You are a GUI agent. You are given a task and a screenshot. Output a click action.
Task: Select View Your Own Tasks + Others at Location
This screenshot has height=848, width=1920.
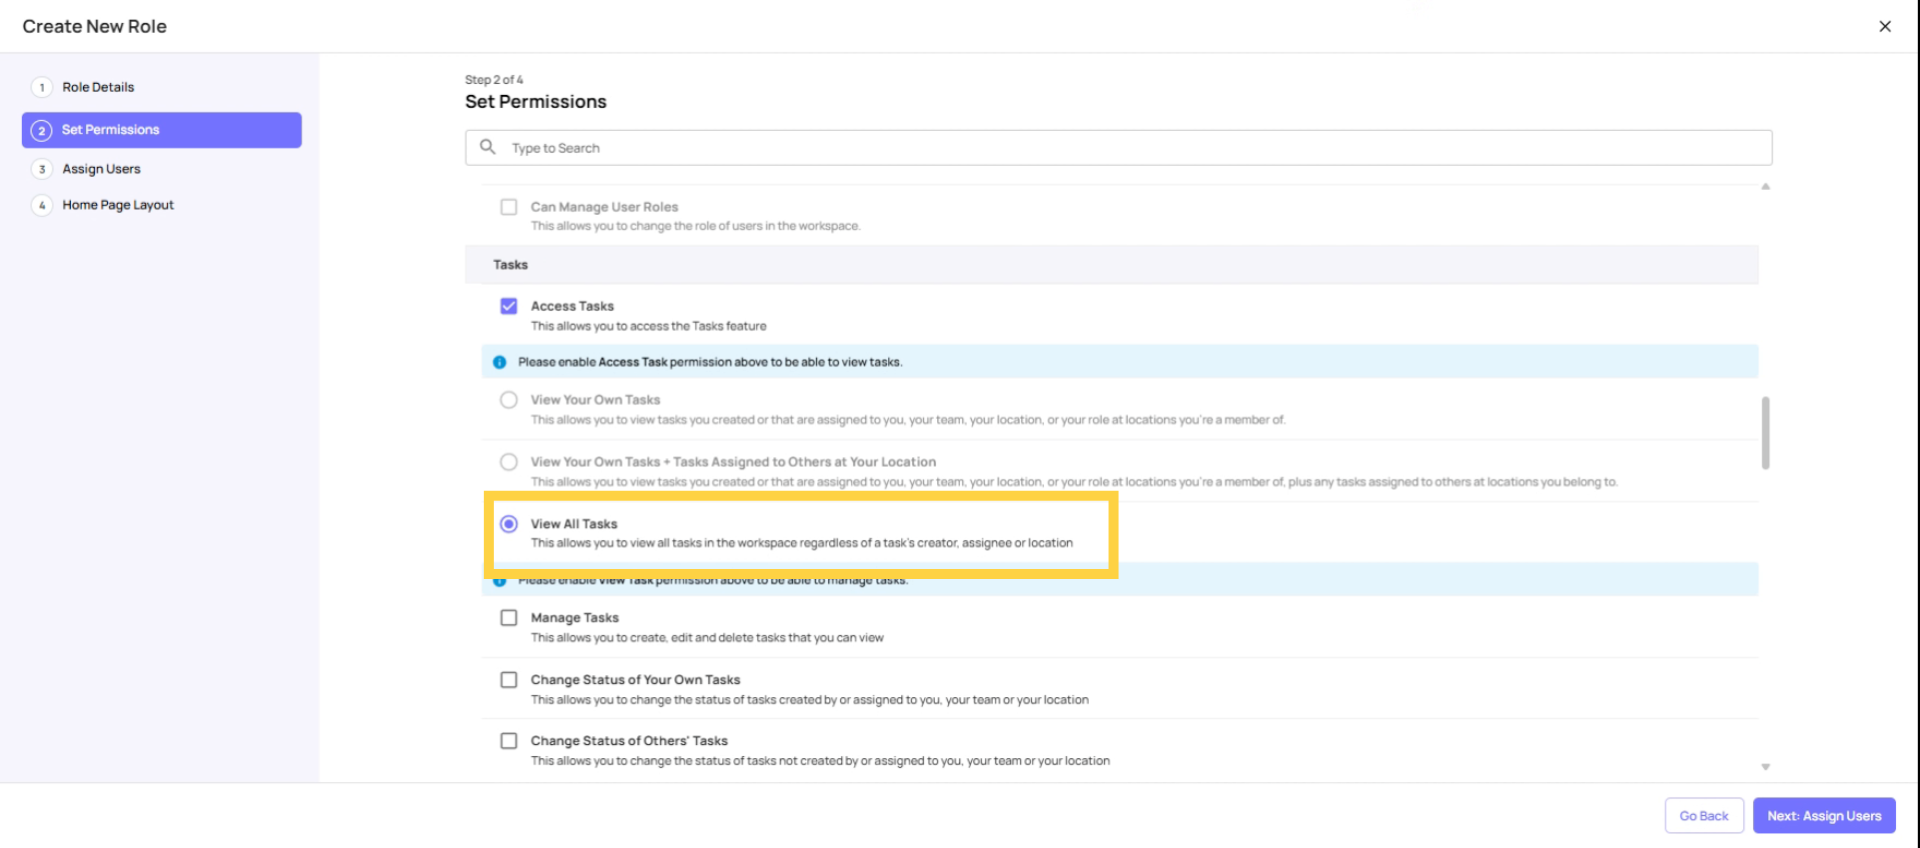[x=509, y=462]
